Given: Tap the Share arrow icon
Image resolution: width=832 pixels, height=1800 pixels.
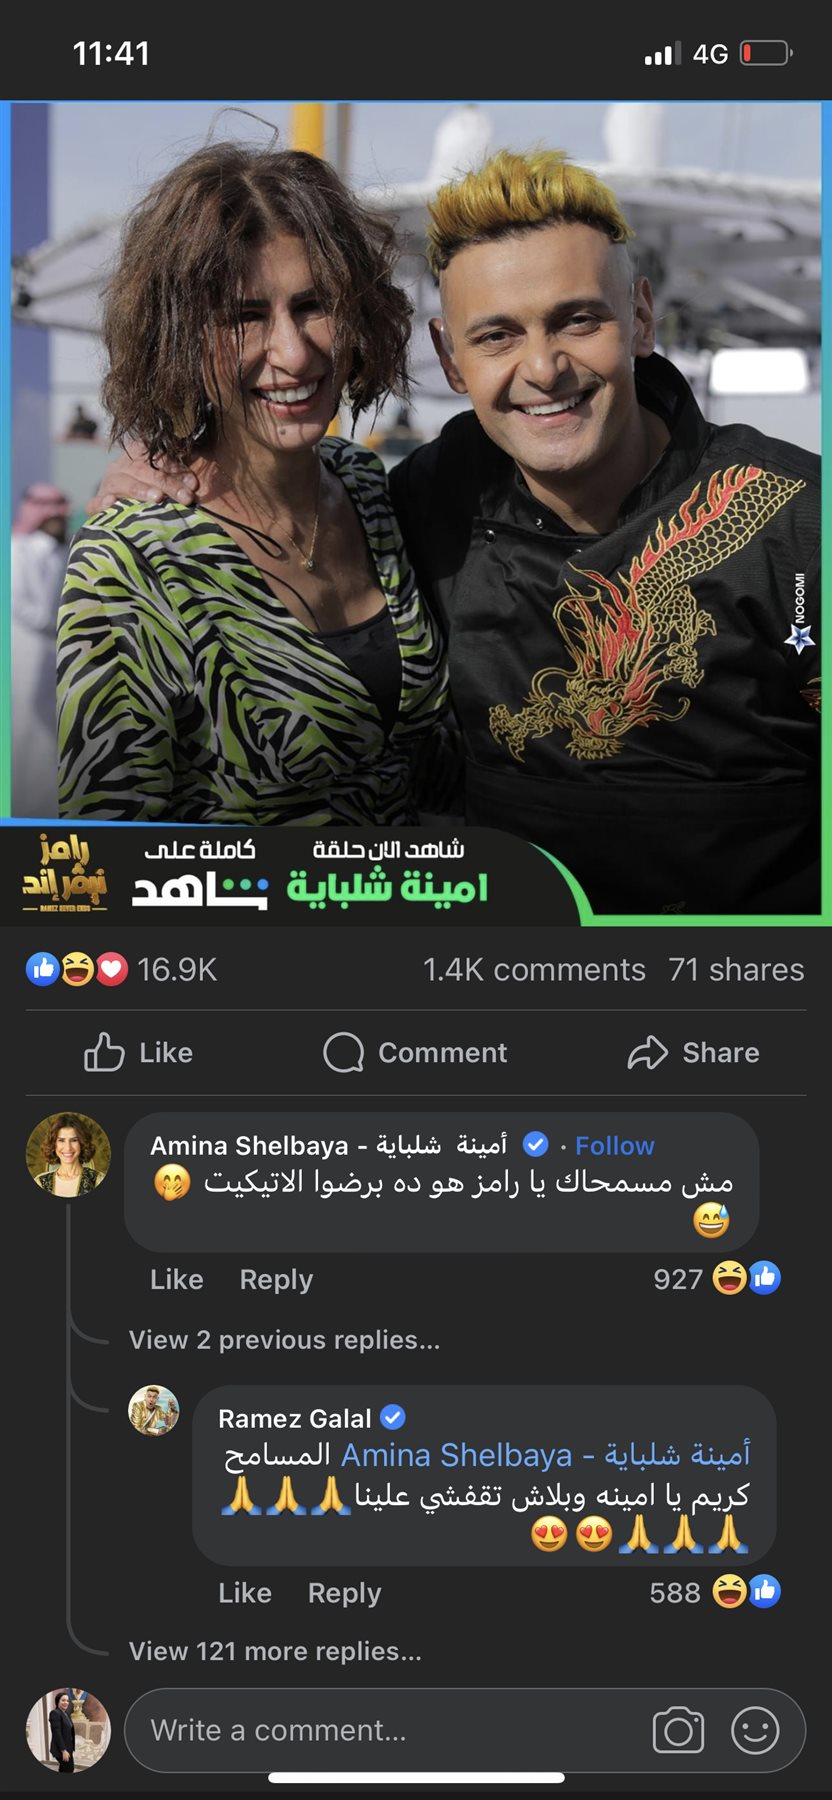Looking at the screenshot, I should click(x=647, y=1052).
